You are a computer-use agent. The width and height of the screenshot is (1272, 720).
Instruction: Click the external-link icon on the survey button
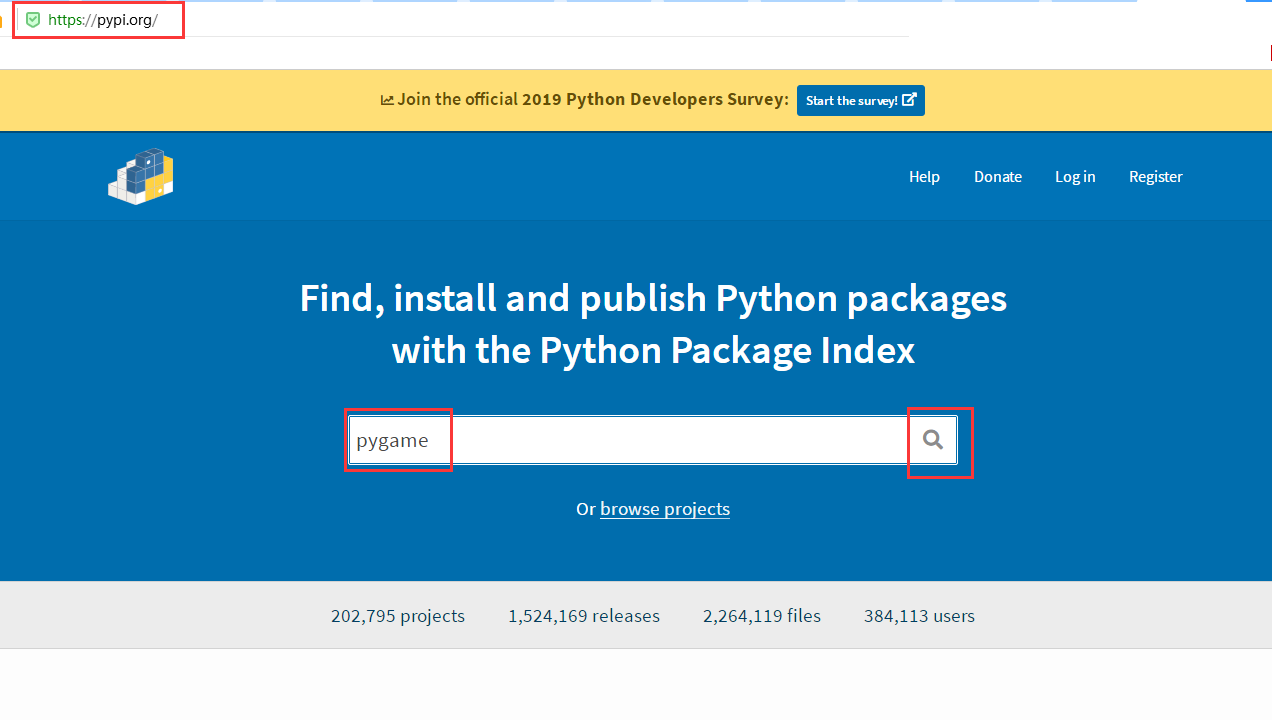(x=910, y=99)
